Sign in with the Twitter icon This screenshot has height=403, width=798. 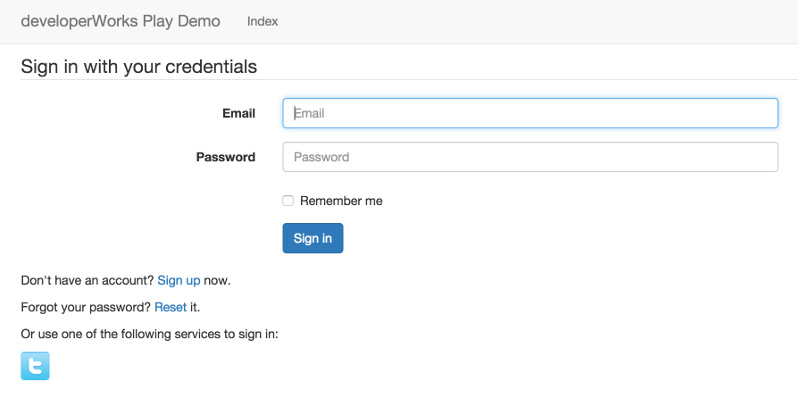35,366
